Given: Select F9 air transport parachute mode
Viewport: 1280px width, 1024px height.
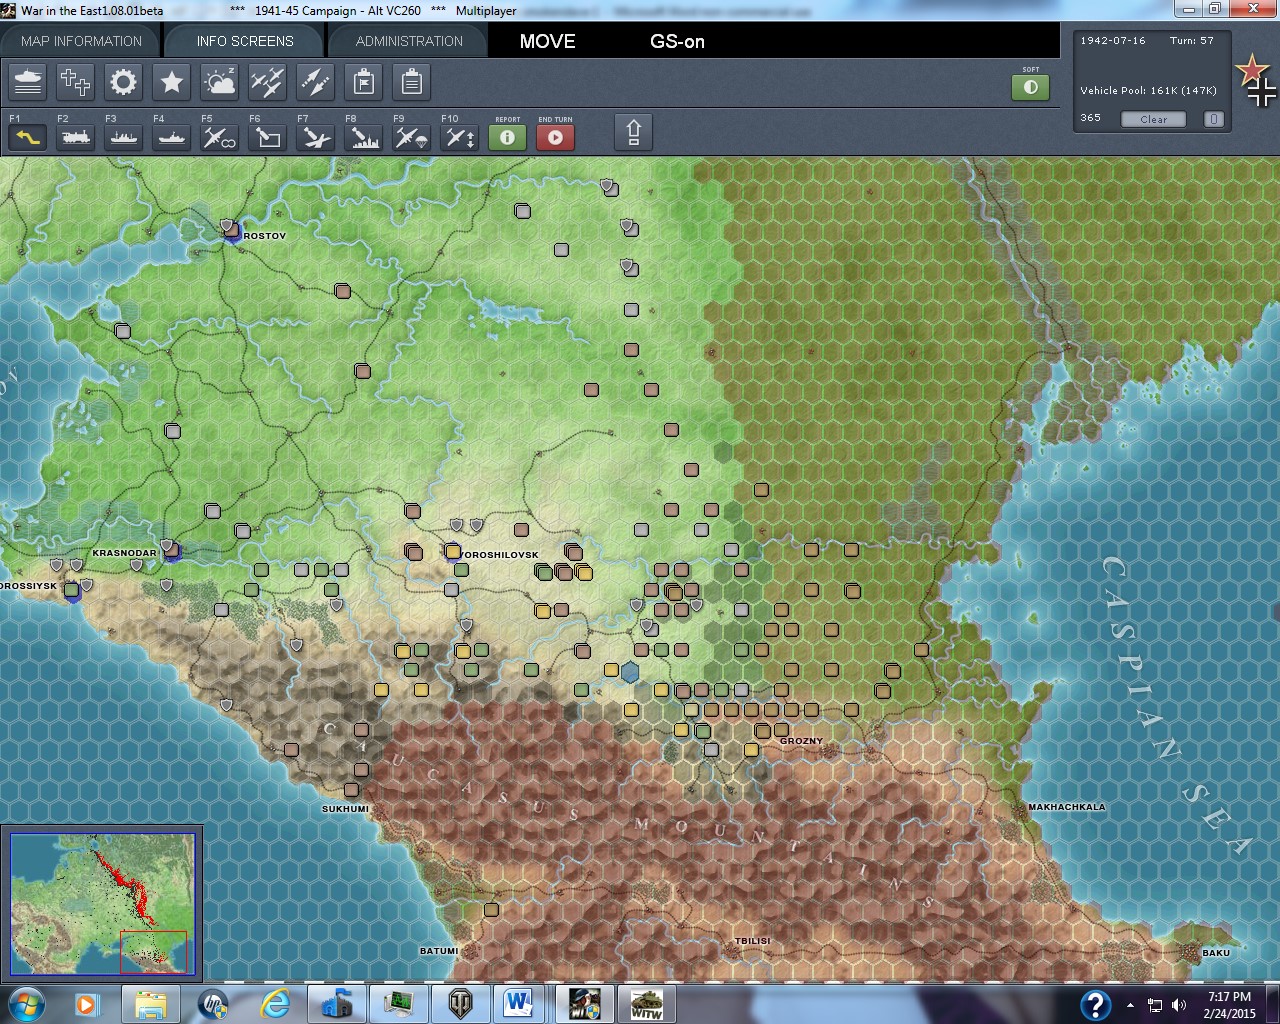Looking at the screenshot, I should pos(412,137).
